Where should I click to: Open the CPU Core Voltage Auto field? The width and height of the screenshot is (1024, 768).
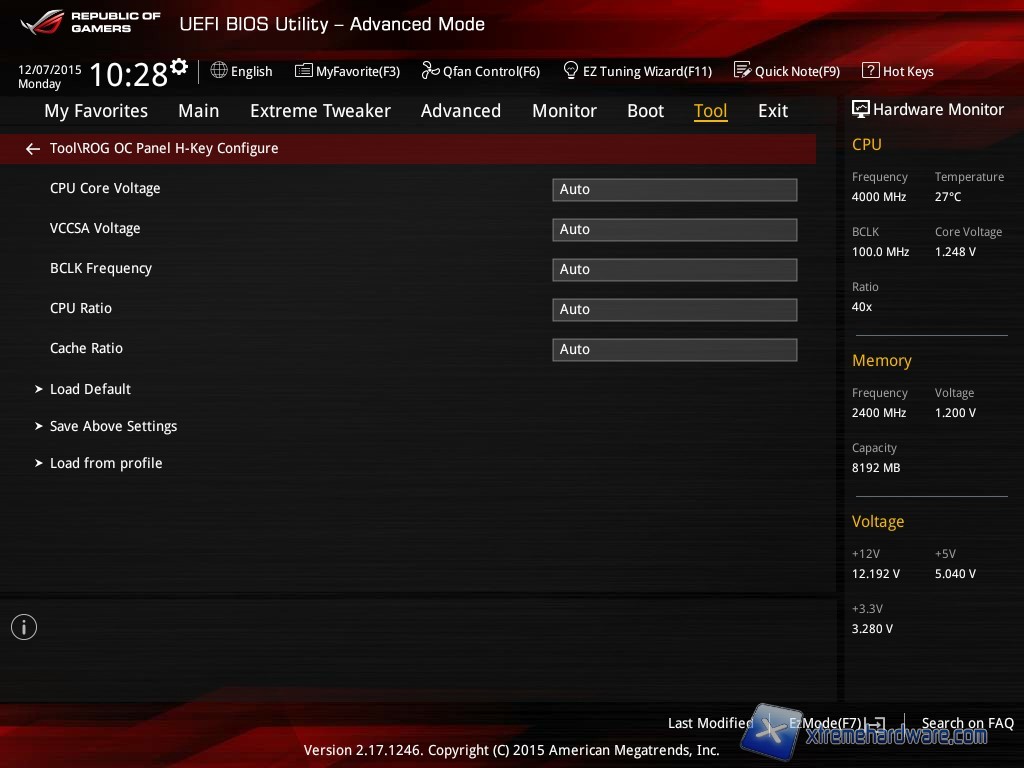674,189
